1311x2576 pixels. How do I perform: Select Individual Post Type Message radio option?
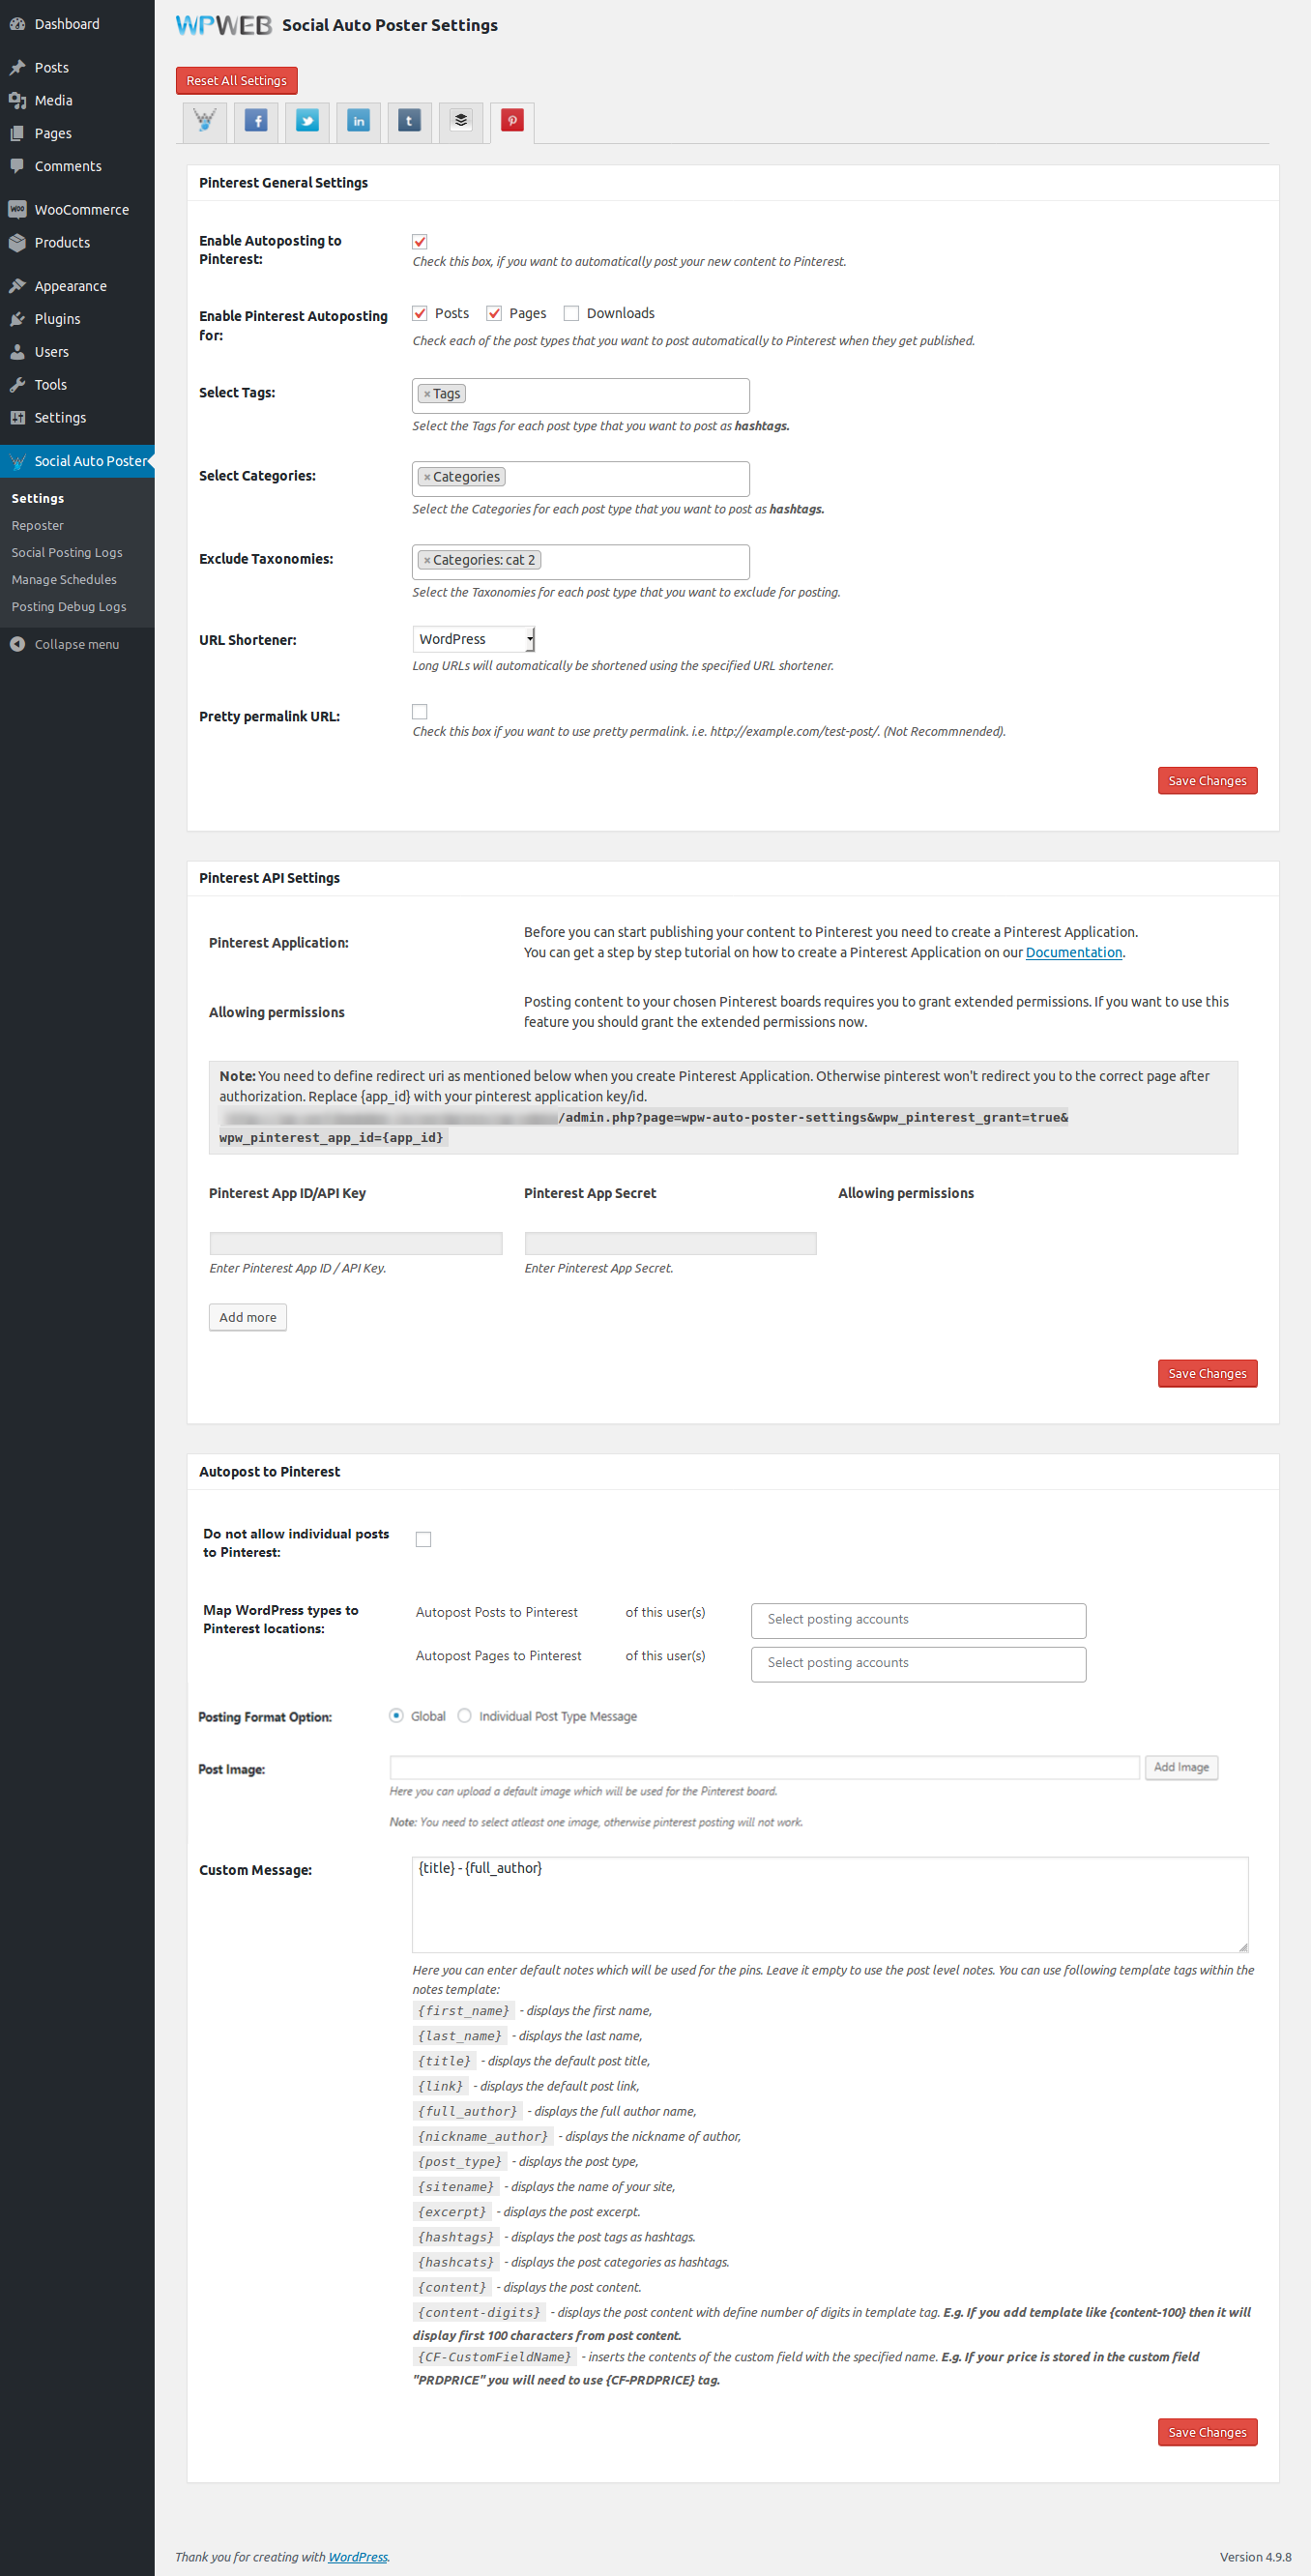[x=464, y=1716]
